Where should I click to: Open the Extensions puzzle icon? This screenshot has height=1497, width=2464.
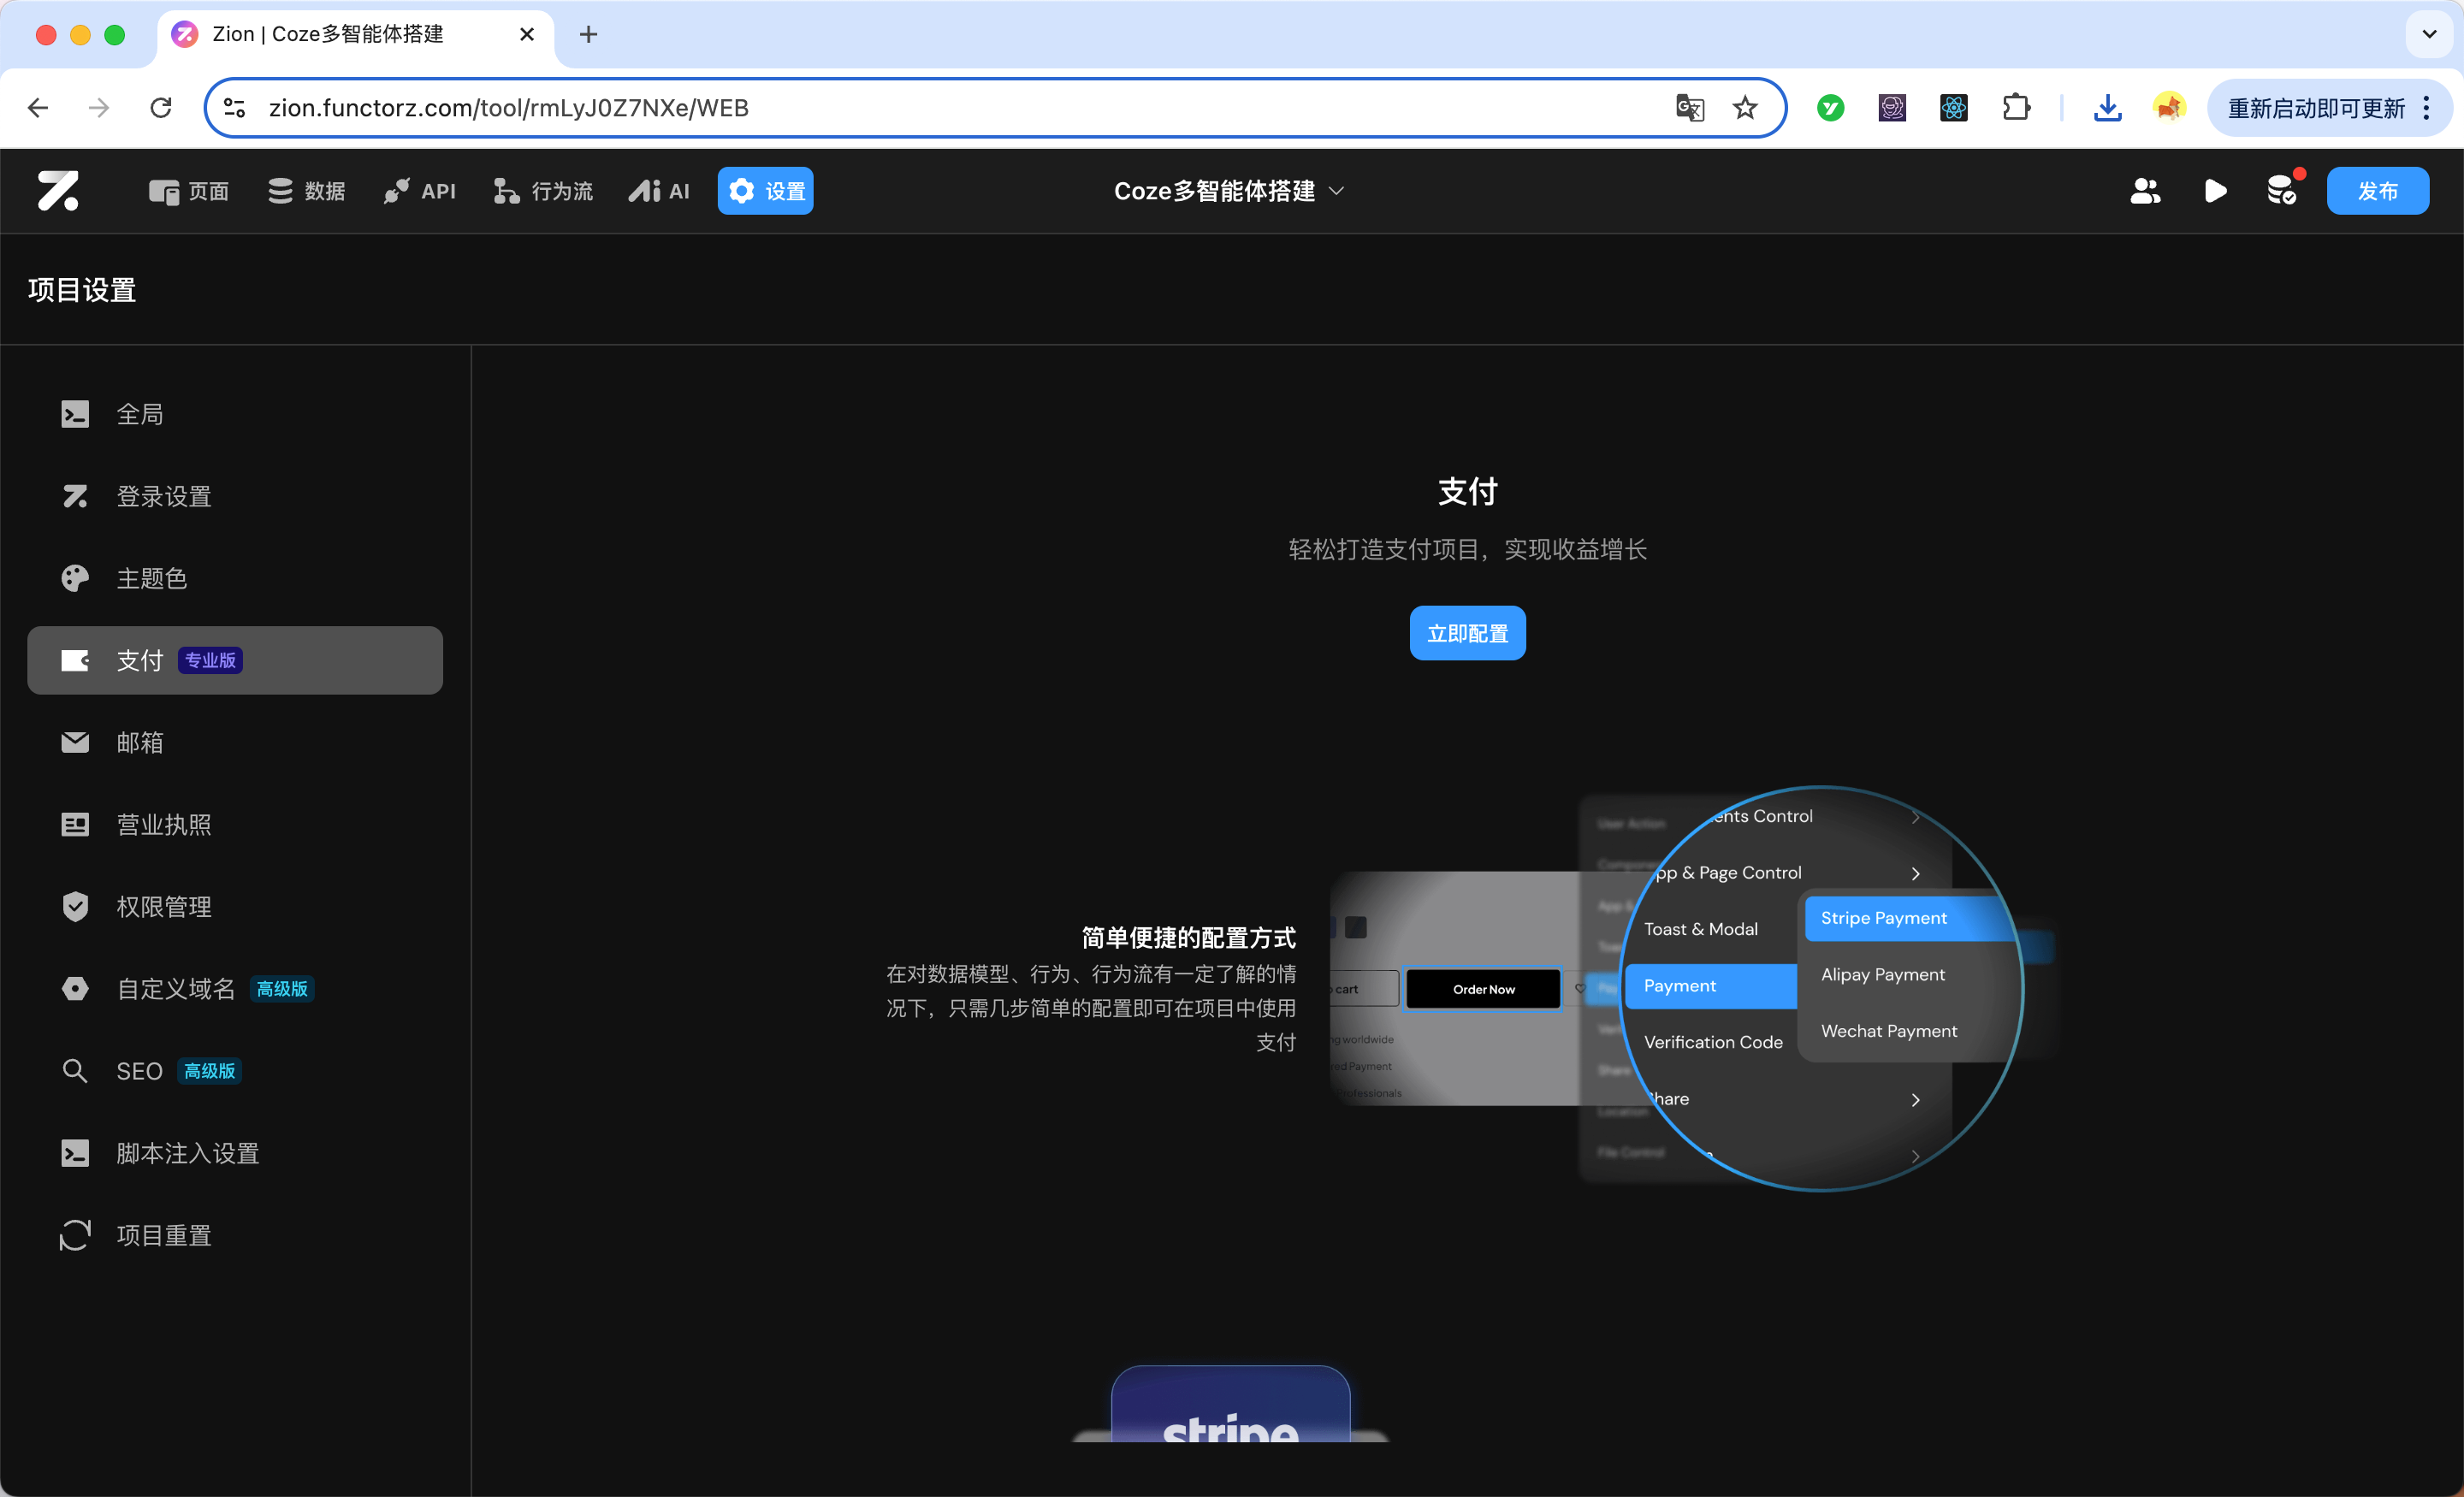tap(2016, 107)
